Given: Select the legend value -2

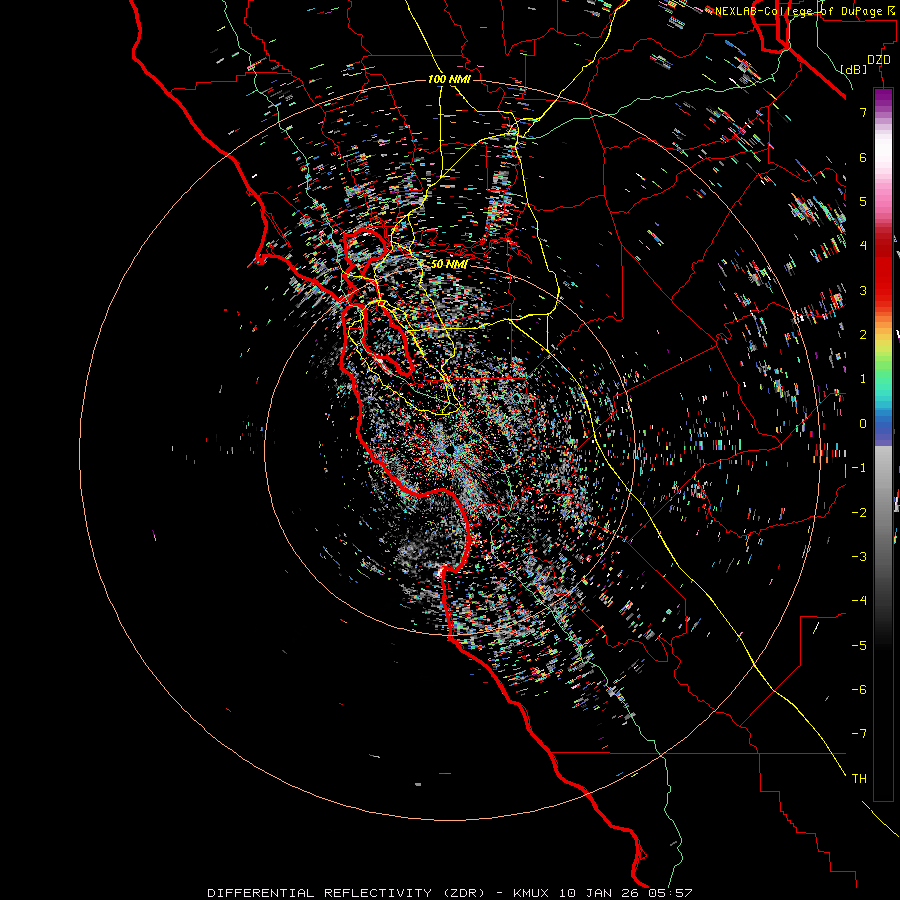Looking at the screenshot, I should [x=859, y=513].
